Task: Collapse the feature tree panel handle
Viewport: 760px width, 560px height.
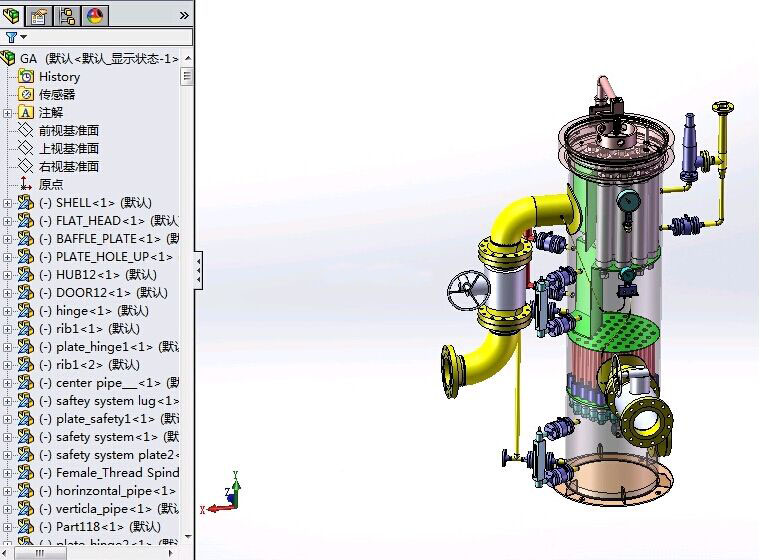Action: click(198, 270)
